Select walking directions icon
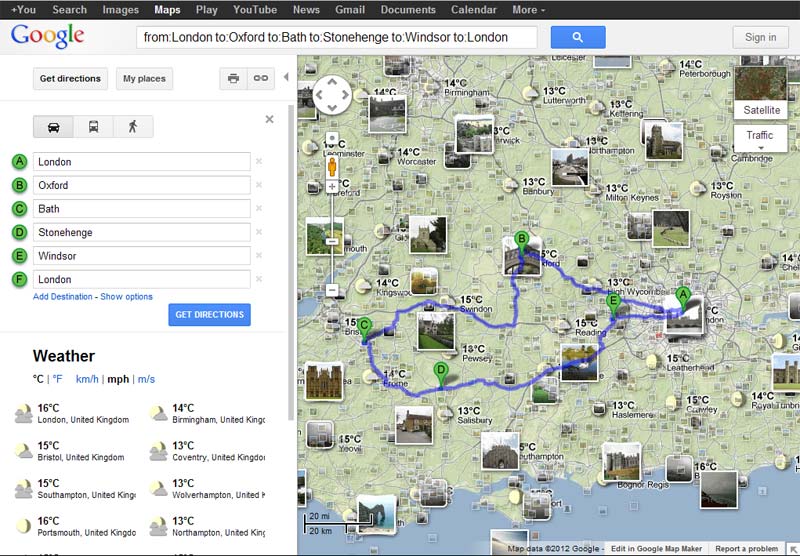 point(132,127)
